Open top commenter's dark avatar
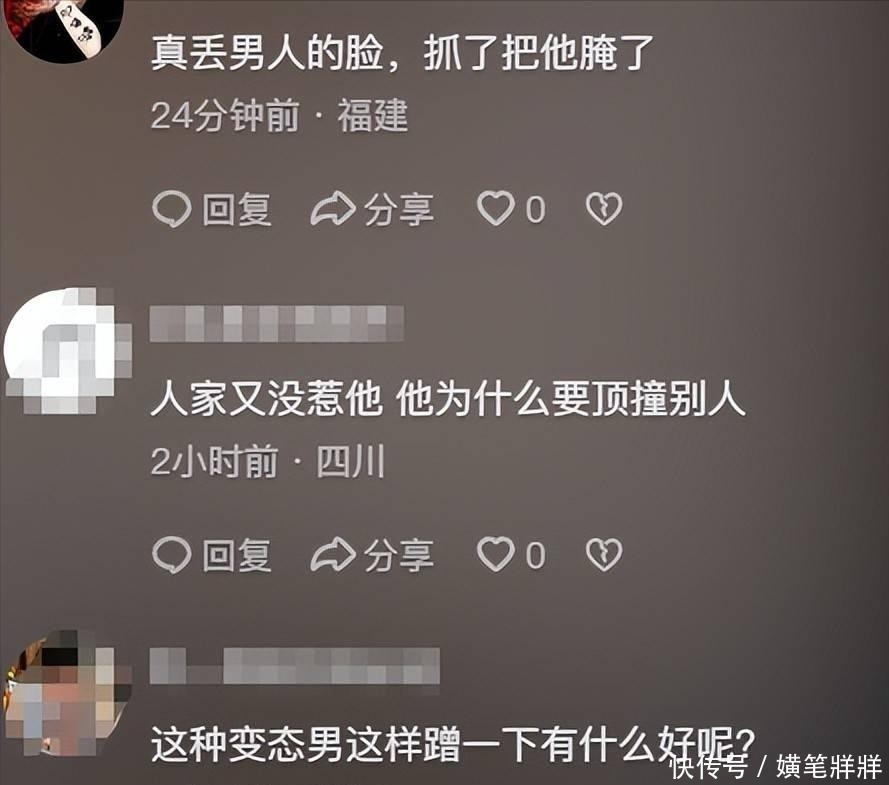The image size is (889, 785). coord(64,28)
